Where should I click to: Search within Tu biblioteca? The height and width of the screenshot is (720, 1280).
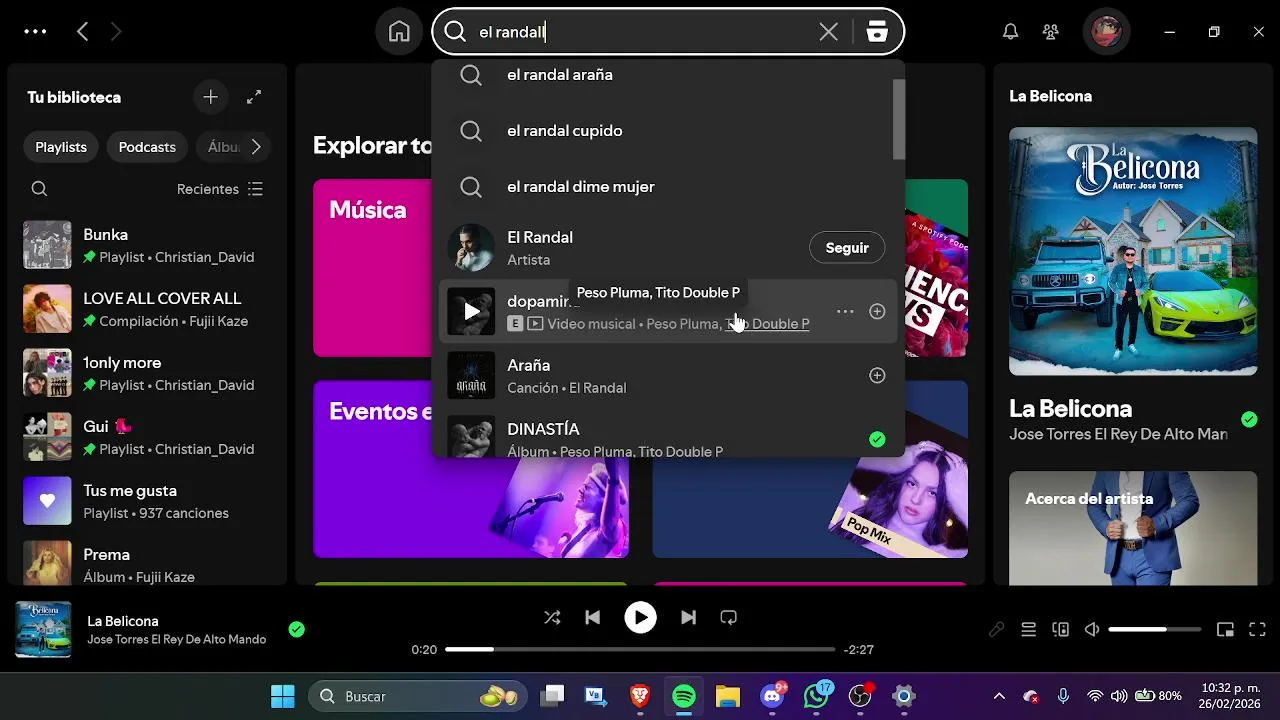(39, 189)
